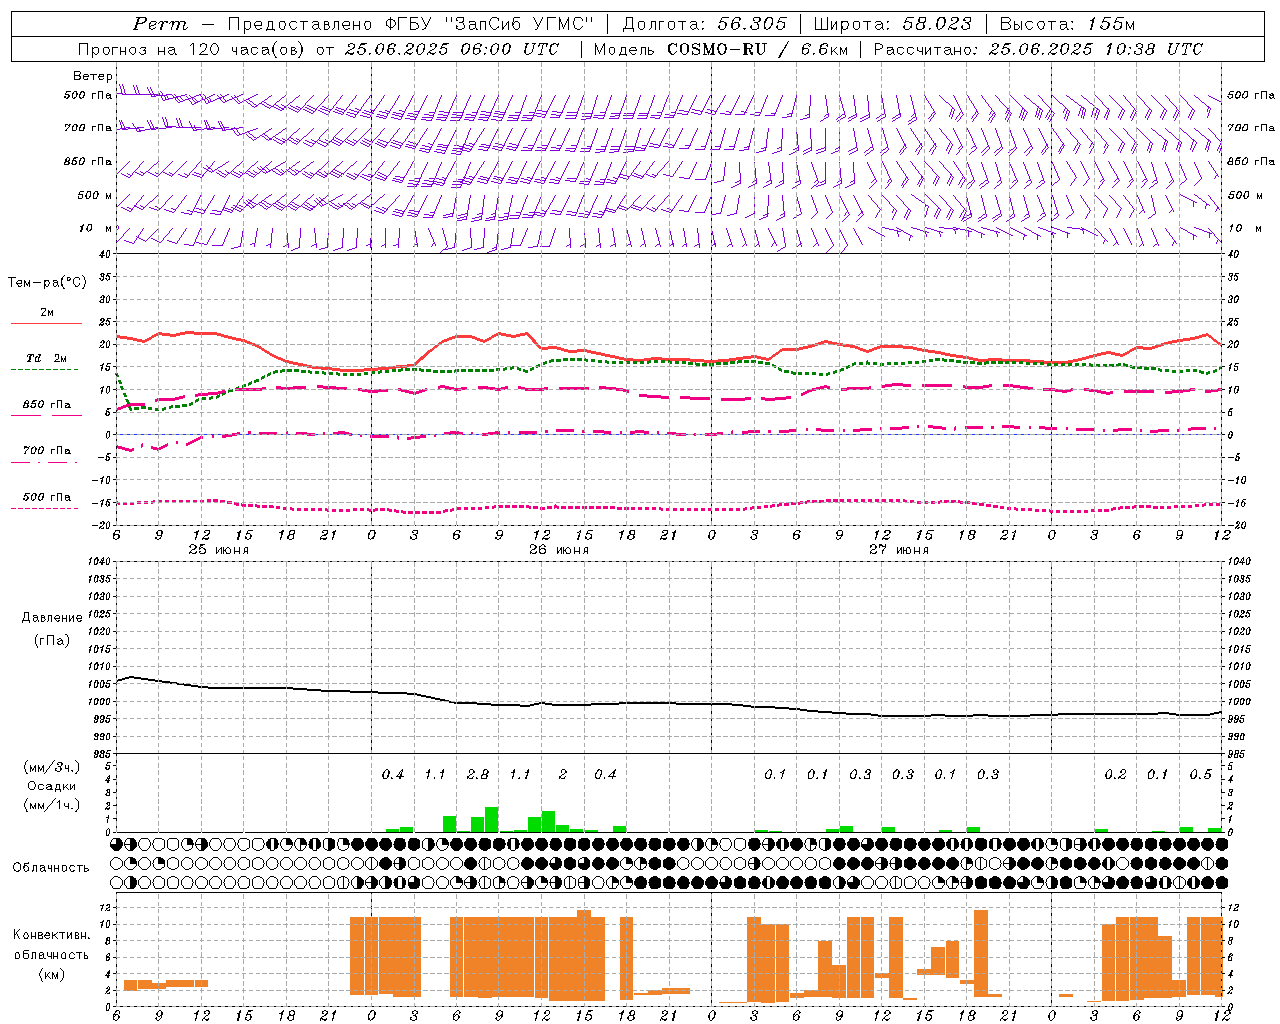Select the Давление pressure panel title
The image size is (1280, 1024).
(52, 618)
